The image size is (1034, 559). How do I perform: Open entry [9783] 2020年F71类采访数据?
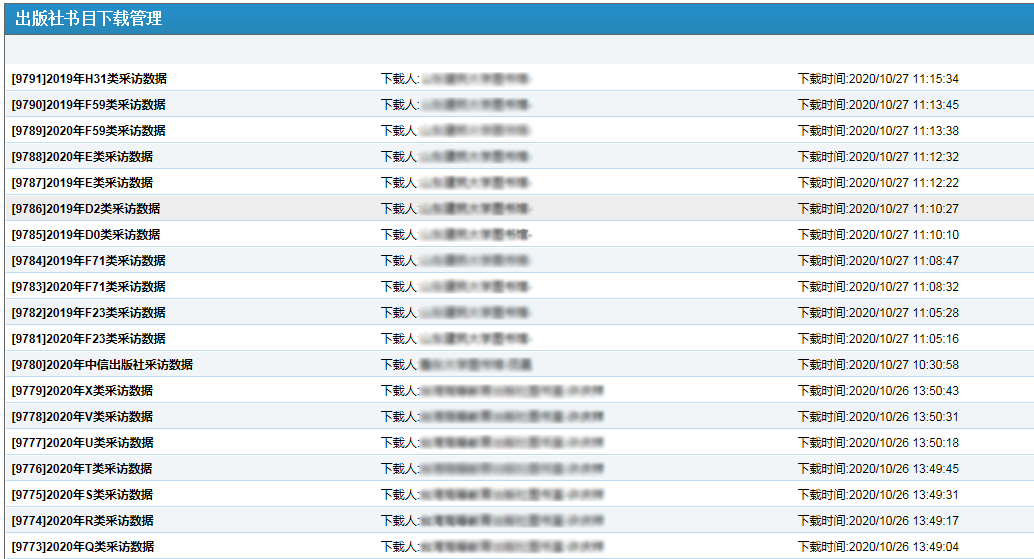point(89,287)
